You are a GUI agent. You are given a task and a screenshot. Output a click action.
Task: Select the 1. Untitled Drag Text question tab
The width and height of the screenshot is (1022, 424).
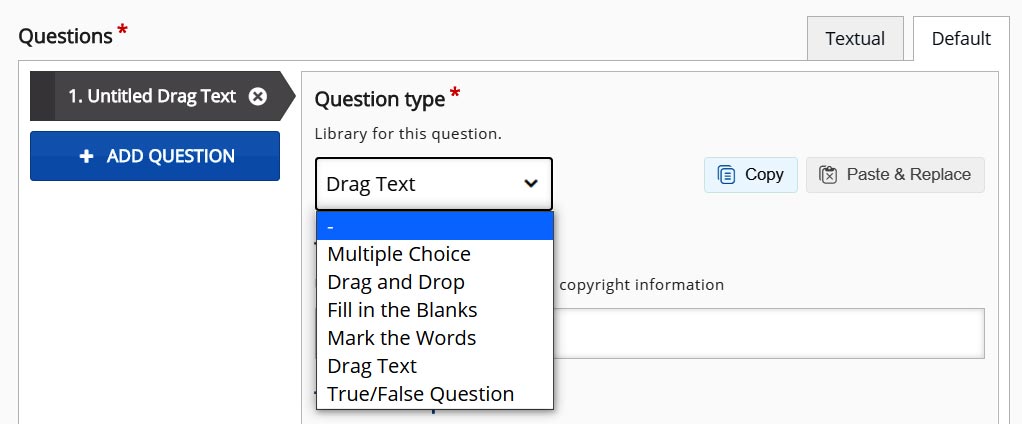click(152, 96)
